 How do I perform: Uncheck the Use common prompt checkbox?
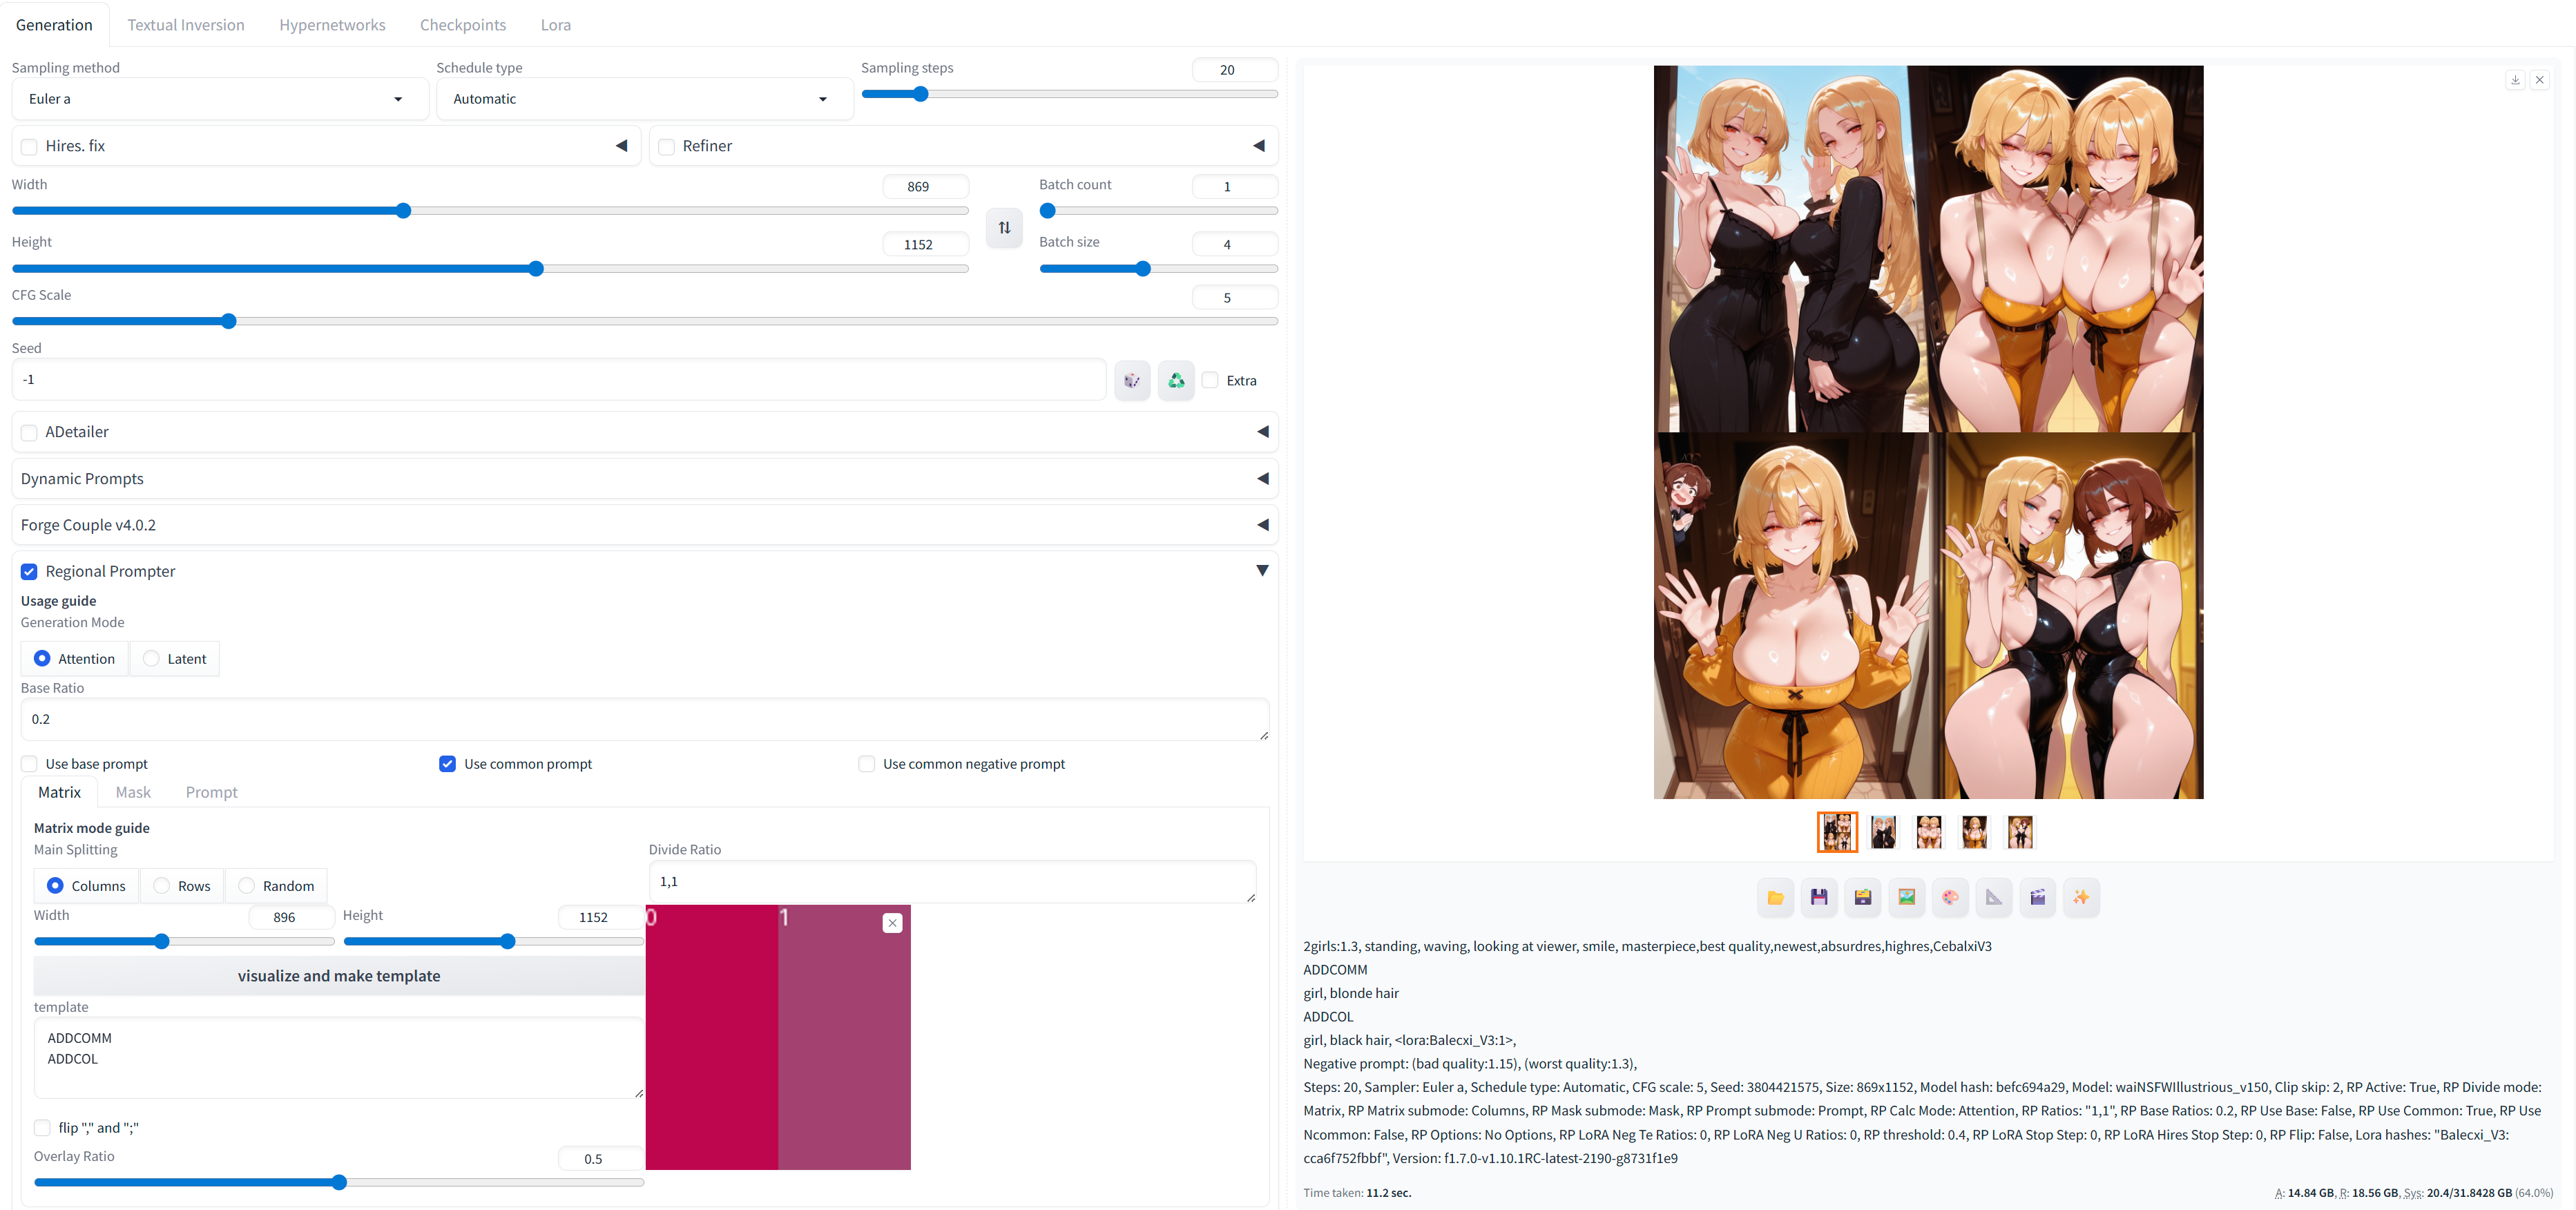[x=447, y=764]
